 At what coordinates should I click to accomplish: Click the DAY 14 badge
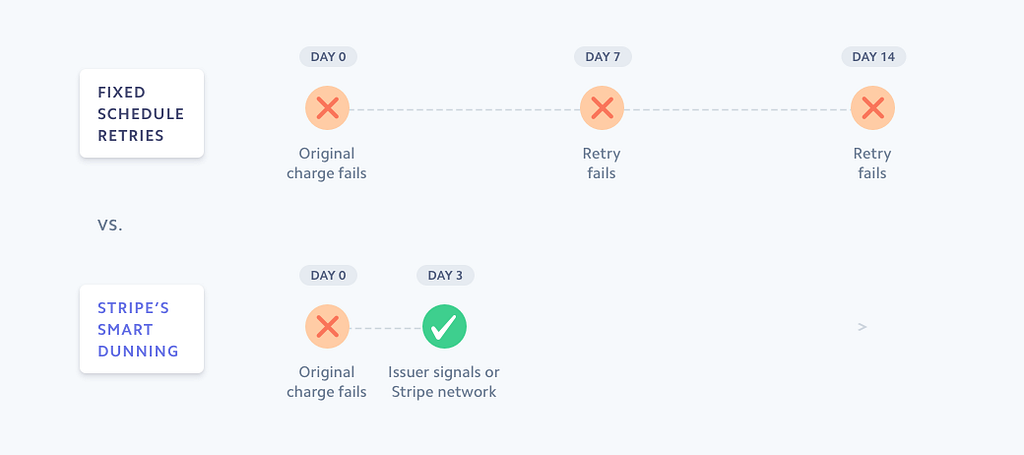(x=873, y=57)
